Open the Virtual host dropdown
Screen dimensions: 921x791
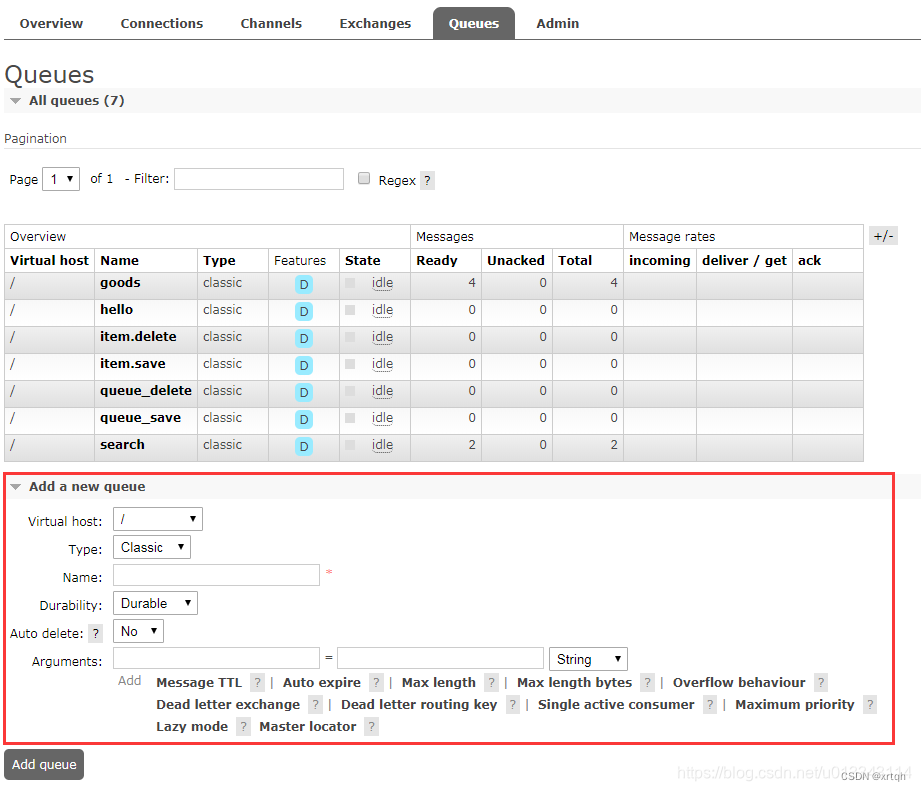point(158,519)
